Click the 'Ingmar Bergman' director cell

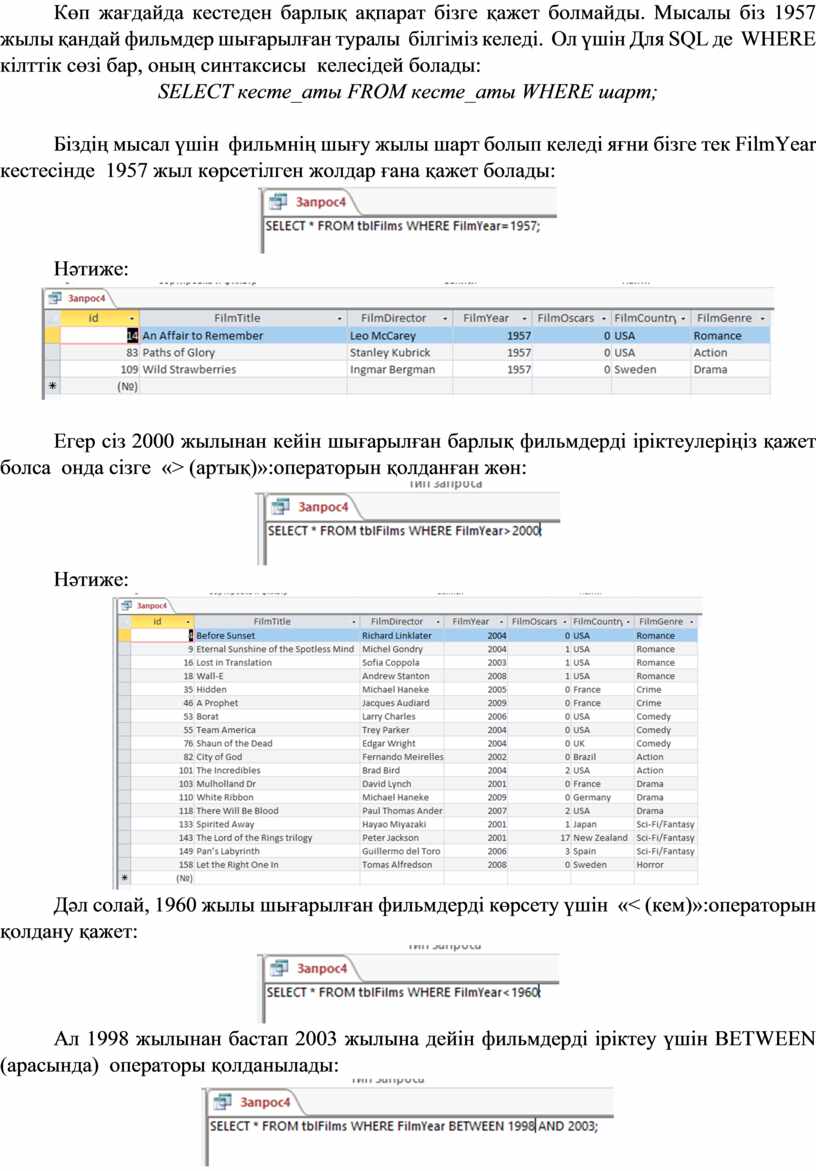400,369
